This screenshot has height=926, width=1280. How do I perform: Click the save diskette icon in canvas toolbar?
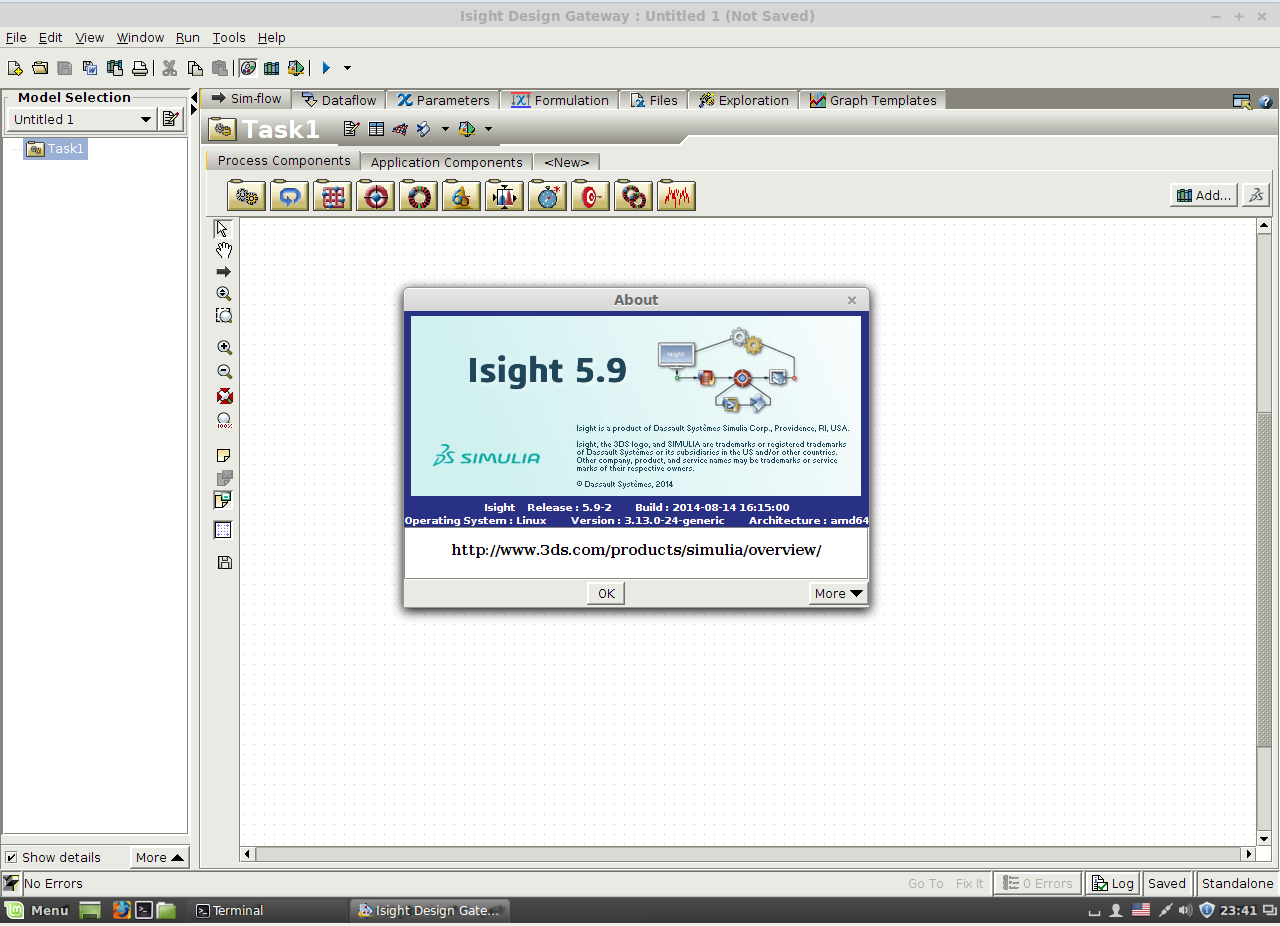pos(225,563)
